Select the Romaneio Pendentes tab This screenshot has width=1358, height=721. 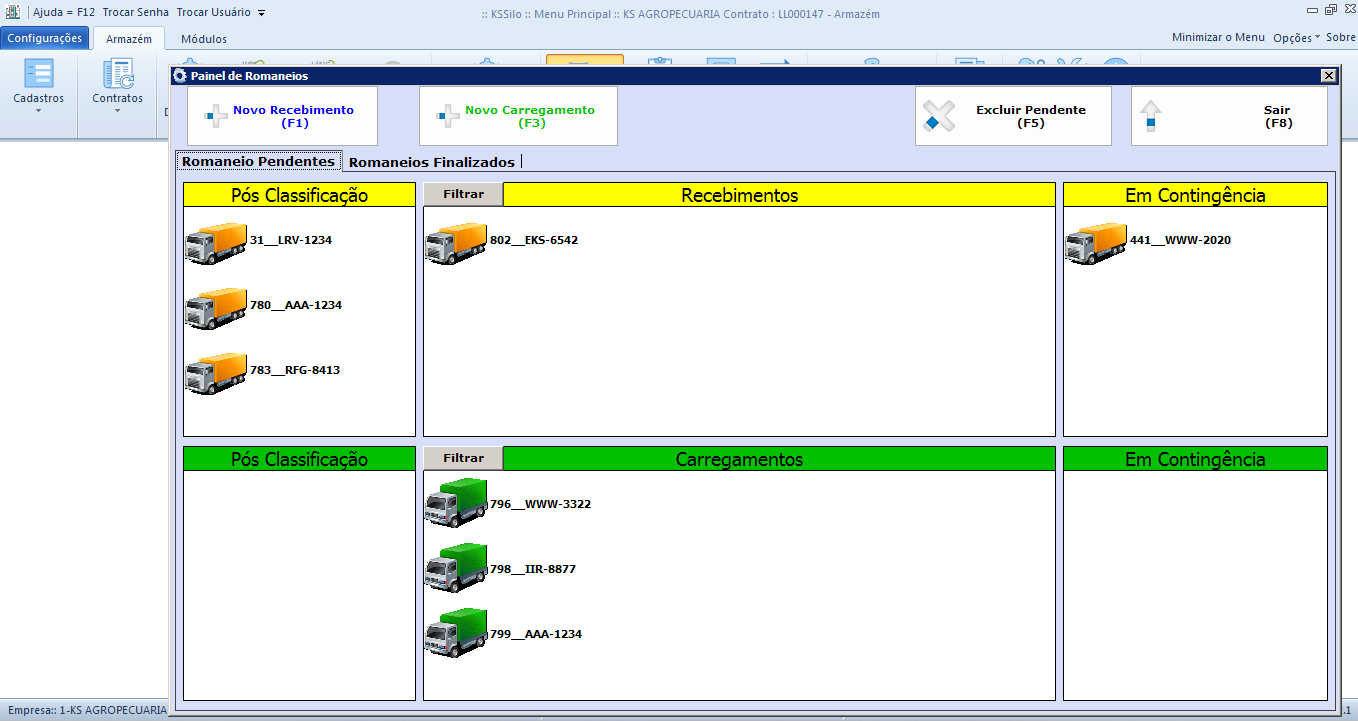(x=258, y=161)
